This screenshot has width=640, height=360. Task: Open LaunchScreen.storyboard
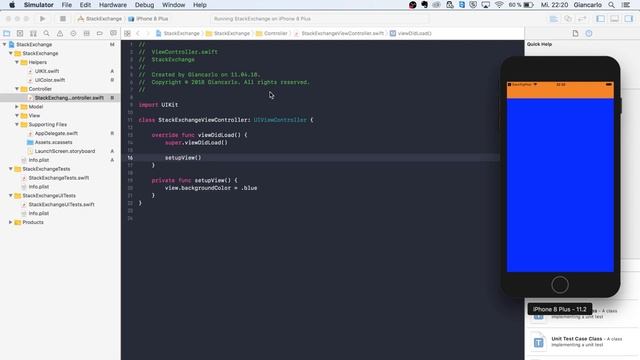pos(64,151)
